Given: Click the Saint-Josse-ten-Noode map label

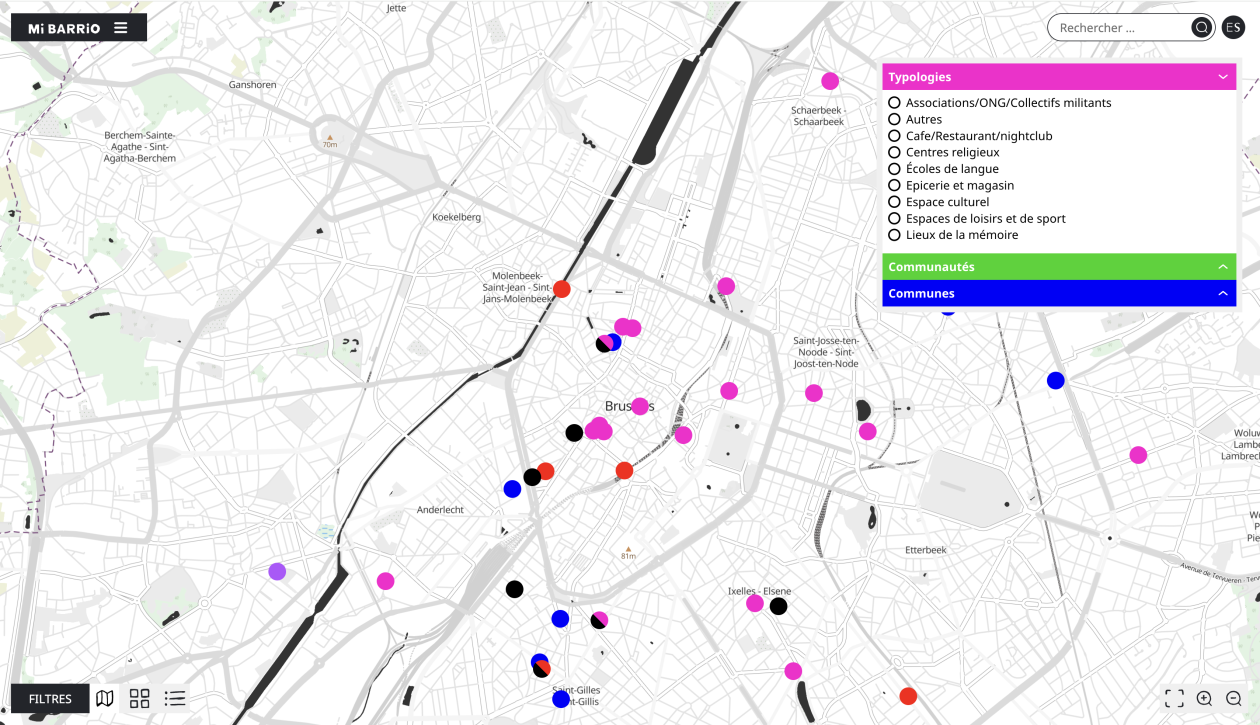Looking at the screenshot, I should tap(826, 352).
